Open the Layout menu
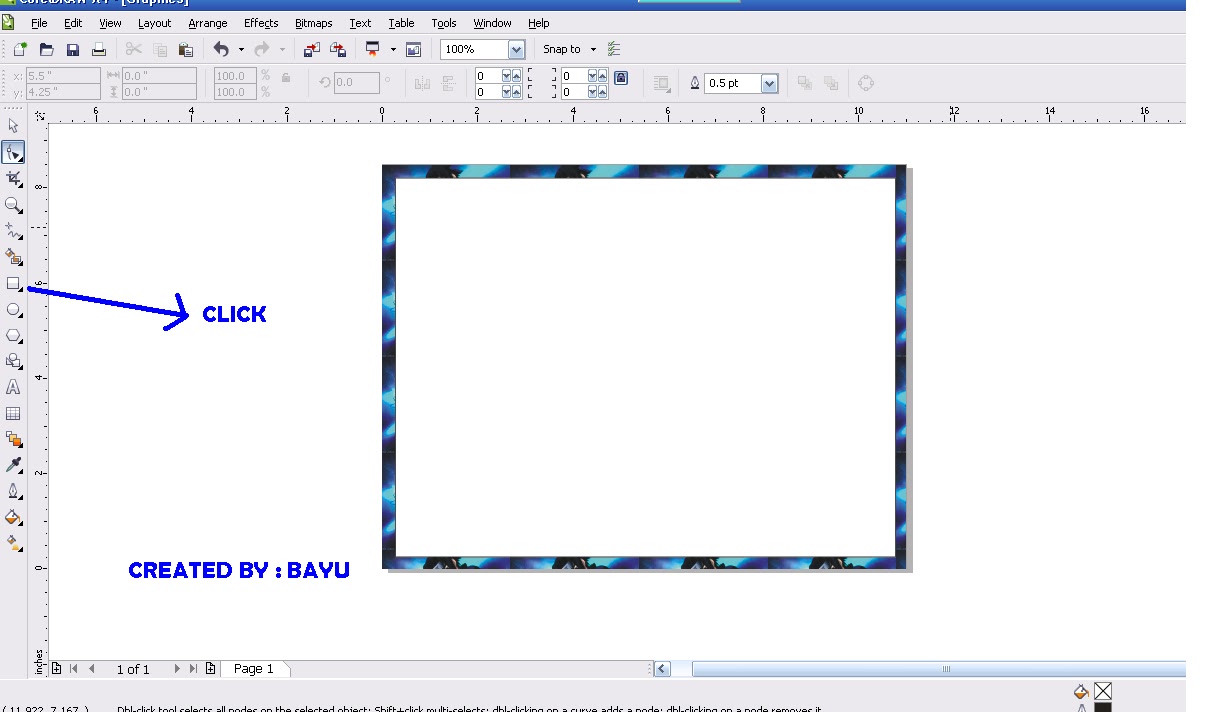1207x712 pixels. coord(155,23)
